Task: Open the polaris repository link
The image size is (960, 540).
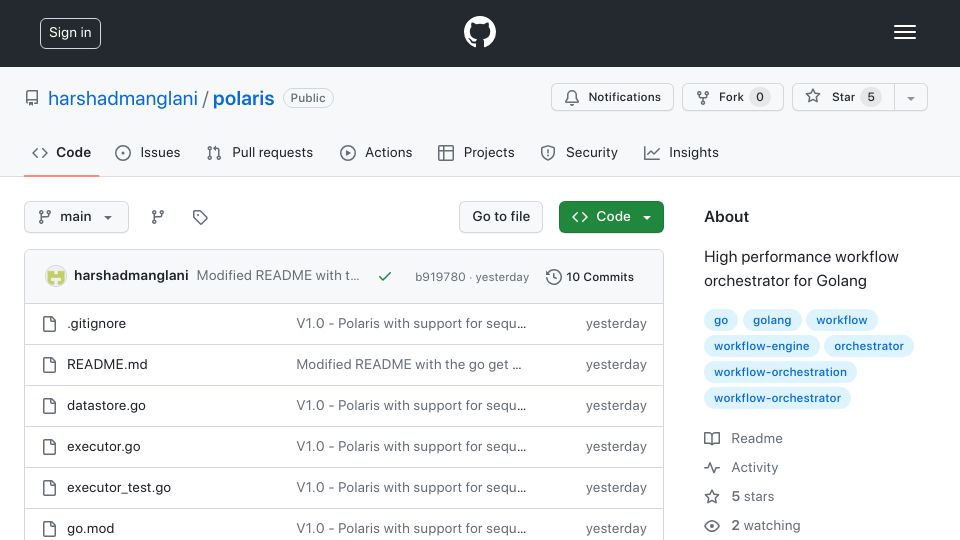Action: click(243, 98)
